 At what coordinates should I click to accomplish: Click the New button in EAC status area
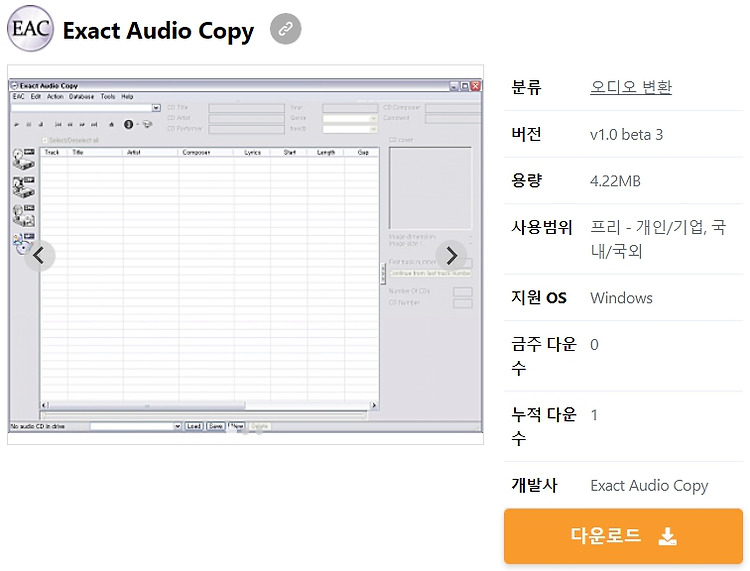[237, 426]
